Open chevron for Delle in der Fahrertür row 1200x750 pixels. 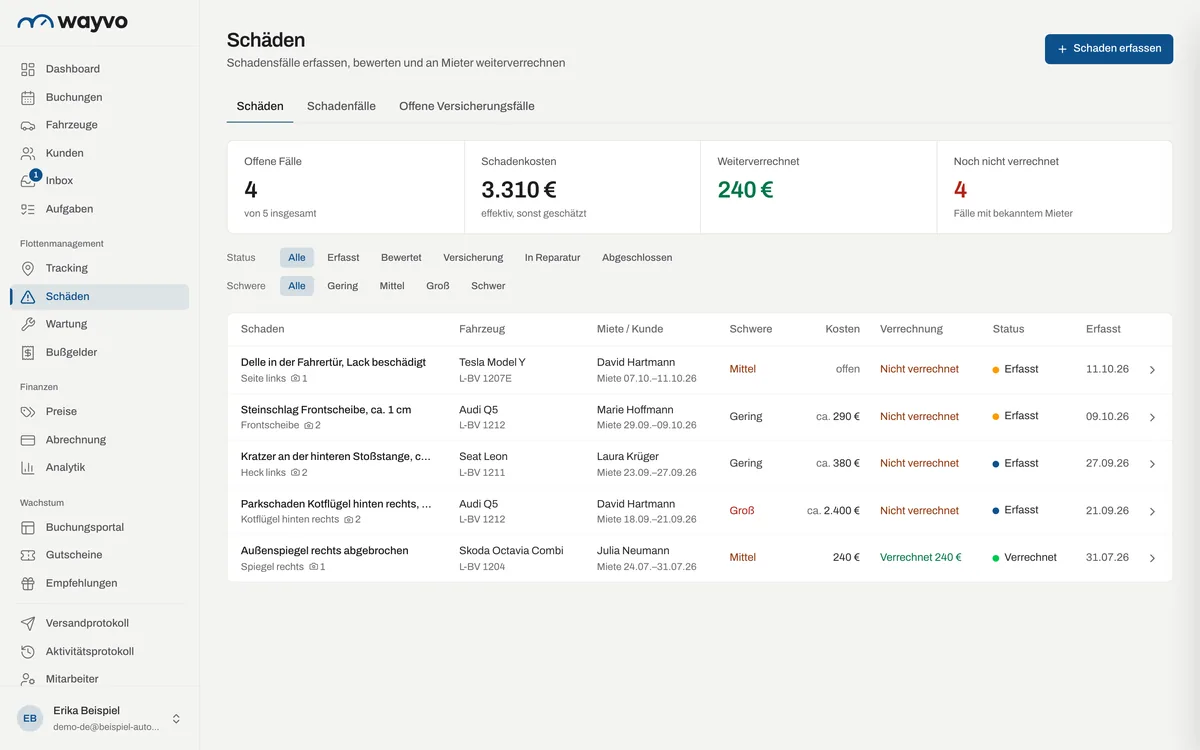point(1152,370)
